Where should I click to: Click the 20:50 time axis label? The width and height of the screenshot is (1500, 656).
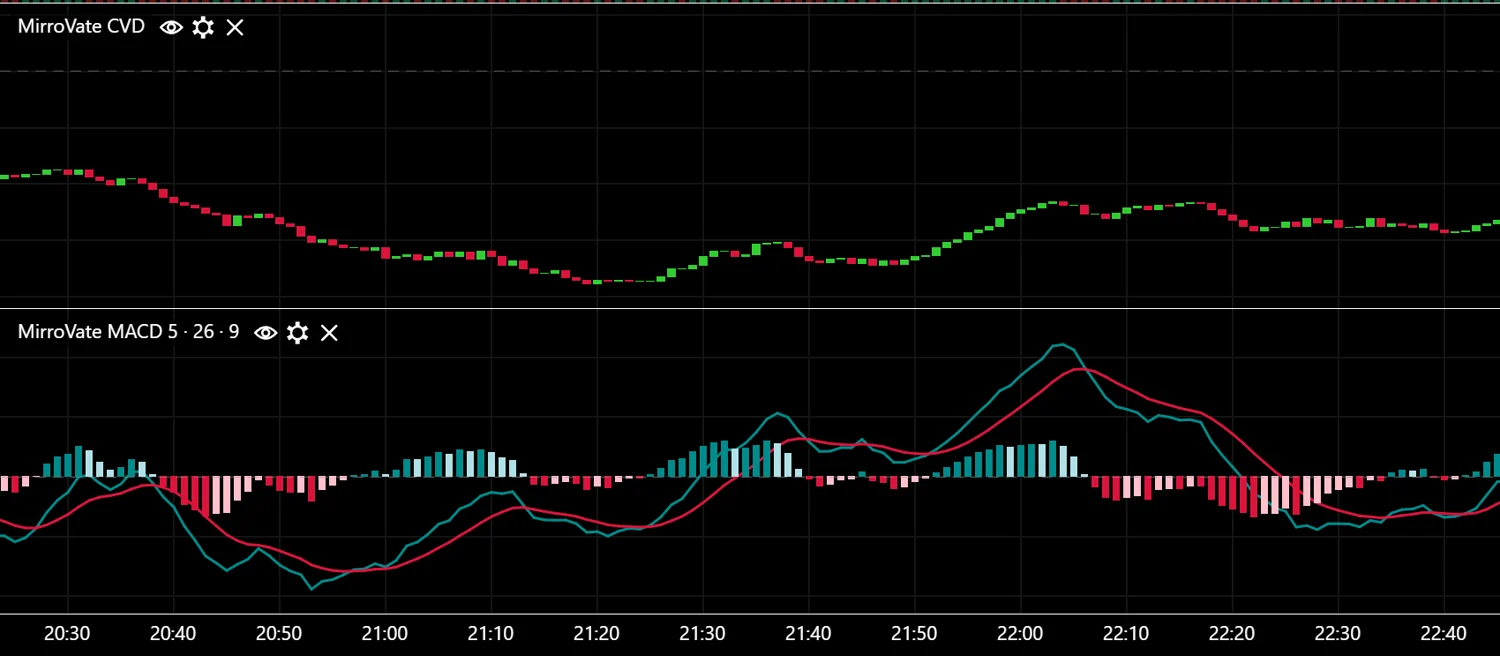[x=279, y=634]
